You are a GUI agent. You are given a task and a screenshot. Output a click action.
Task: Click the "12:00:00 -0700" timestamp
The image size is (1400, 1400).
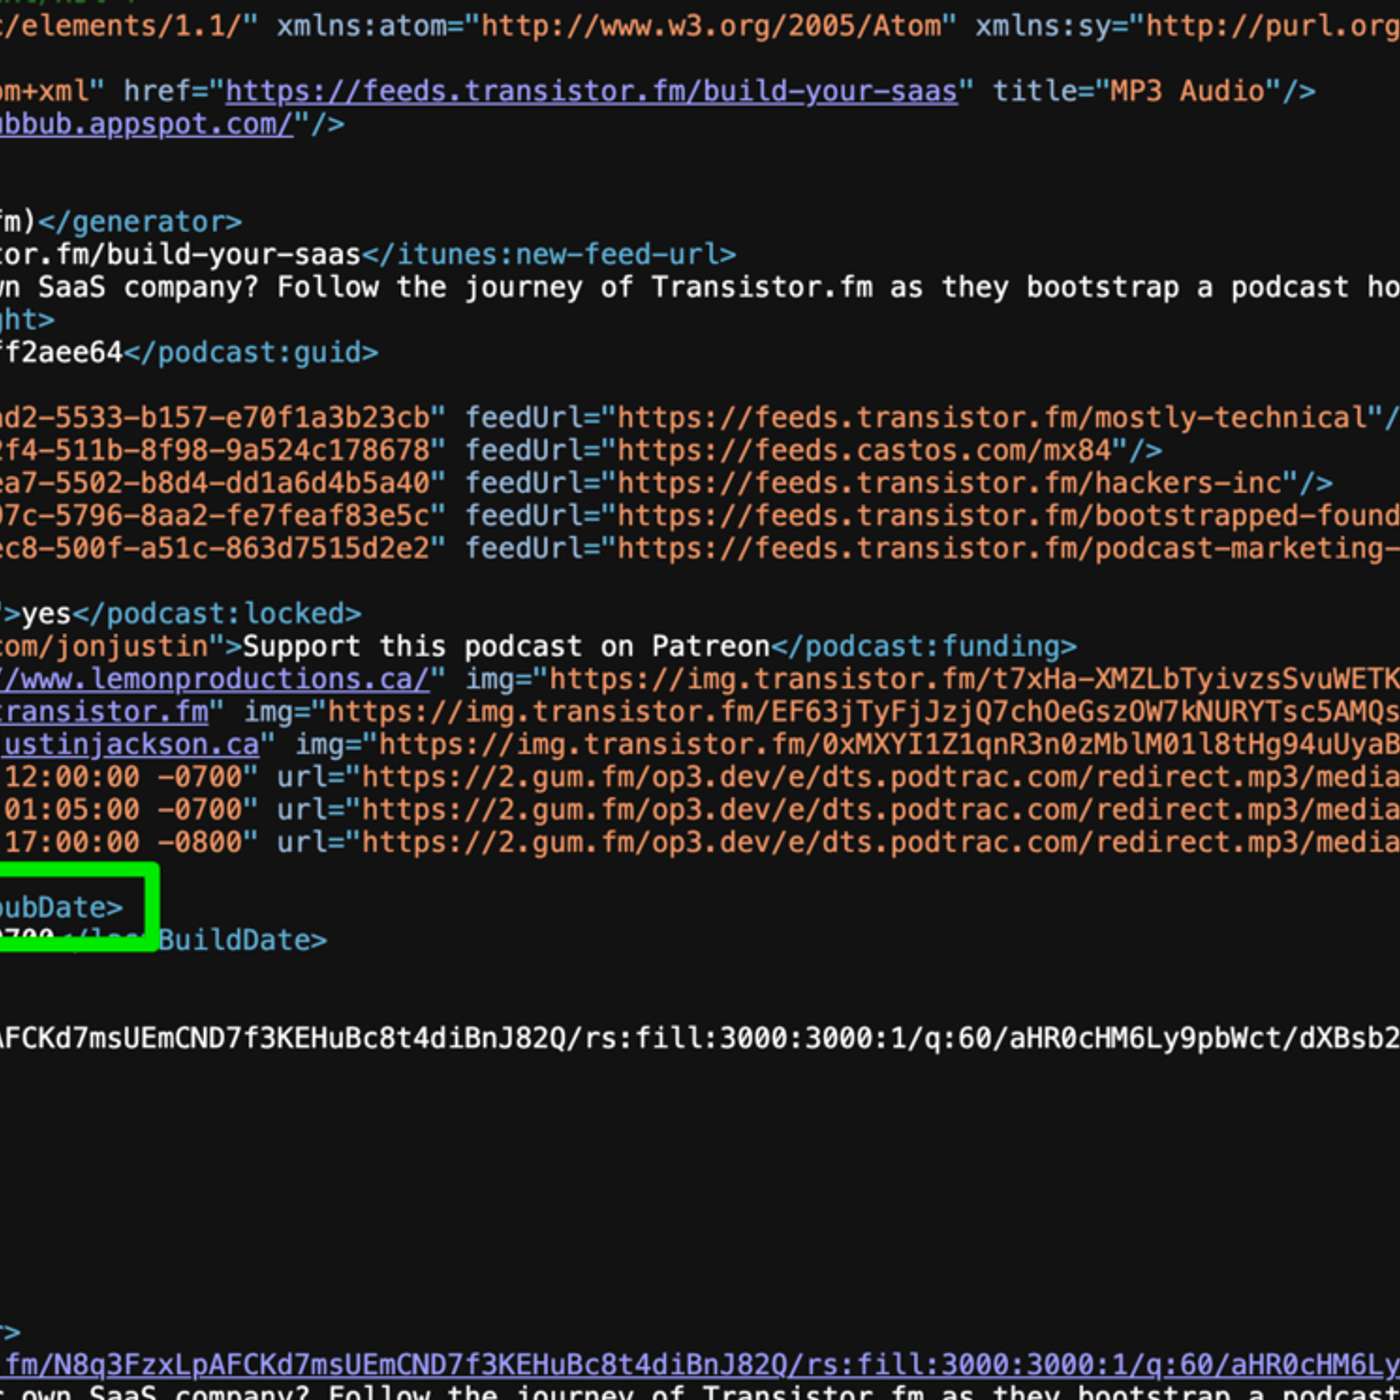tap(123, 777)
